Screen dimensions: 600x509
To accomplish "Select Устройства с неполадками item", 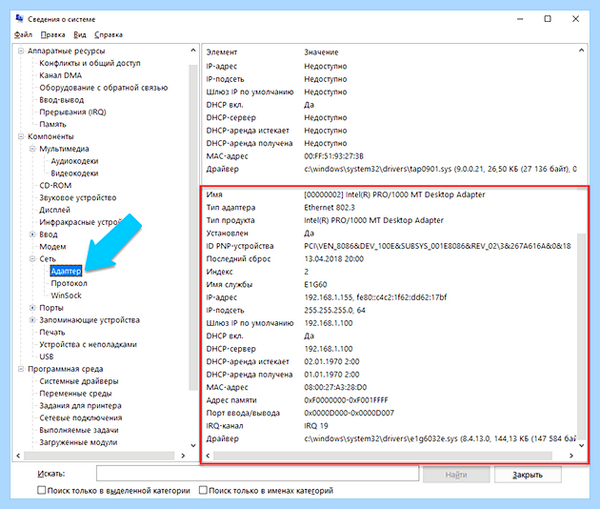I will (88, 344).
